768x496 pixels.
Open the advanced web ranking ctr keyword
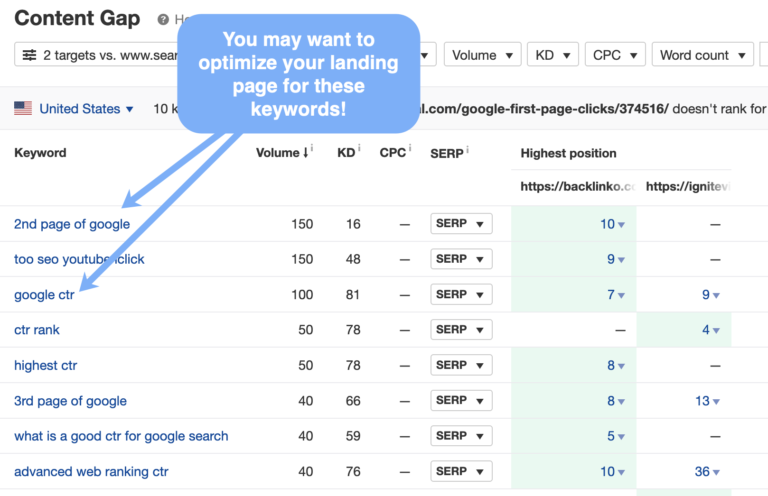(x=91, y=471)
